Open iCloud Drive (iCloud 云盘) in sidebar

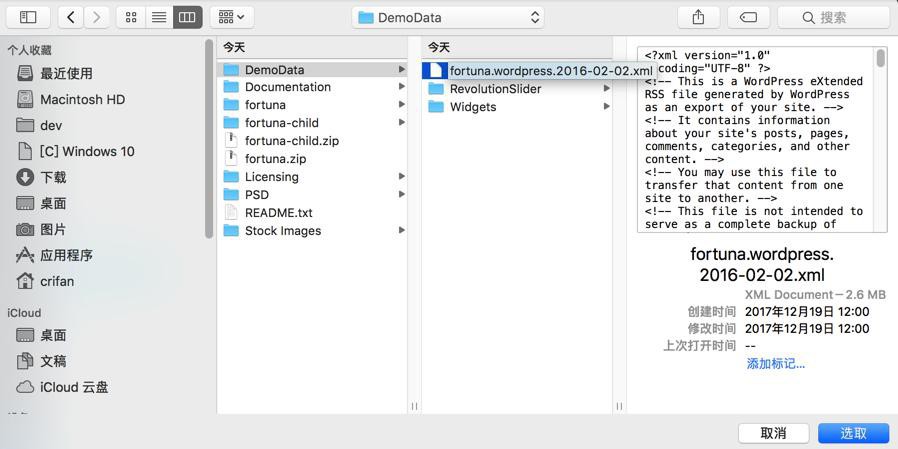point(74,387)
